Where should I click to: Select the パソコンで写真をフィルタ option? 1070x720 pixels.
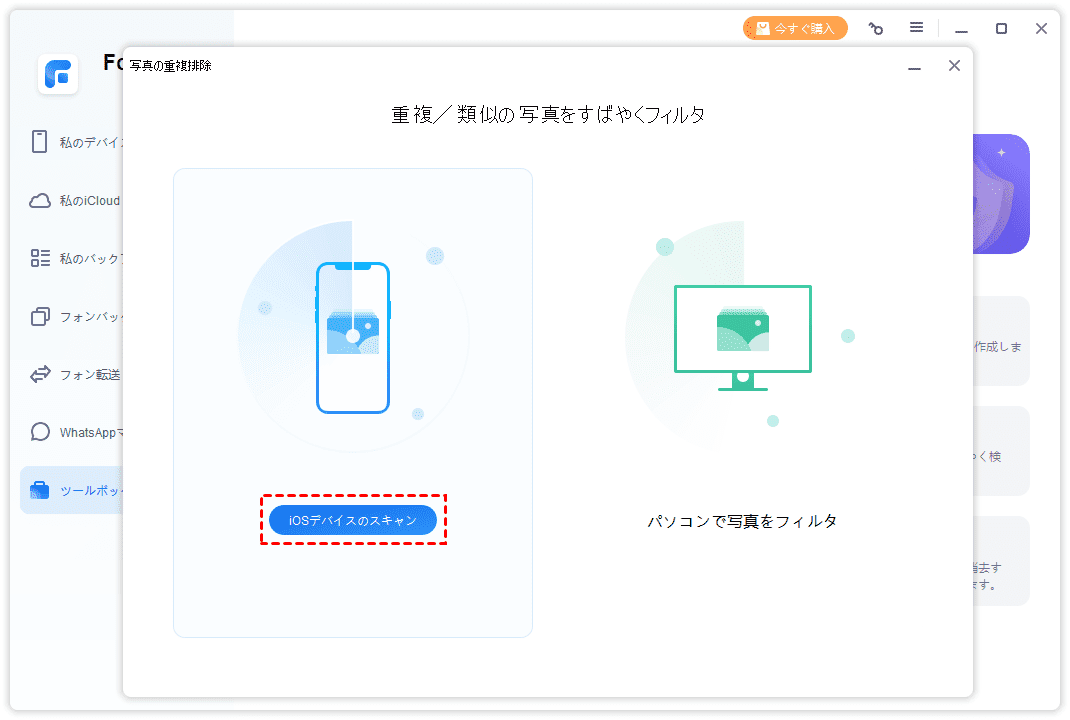(x=742, y=521)
